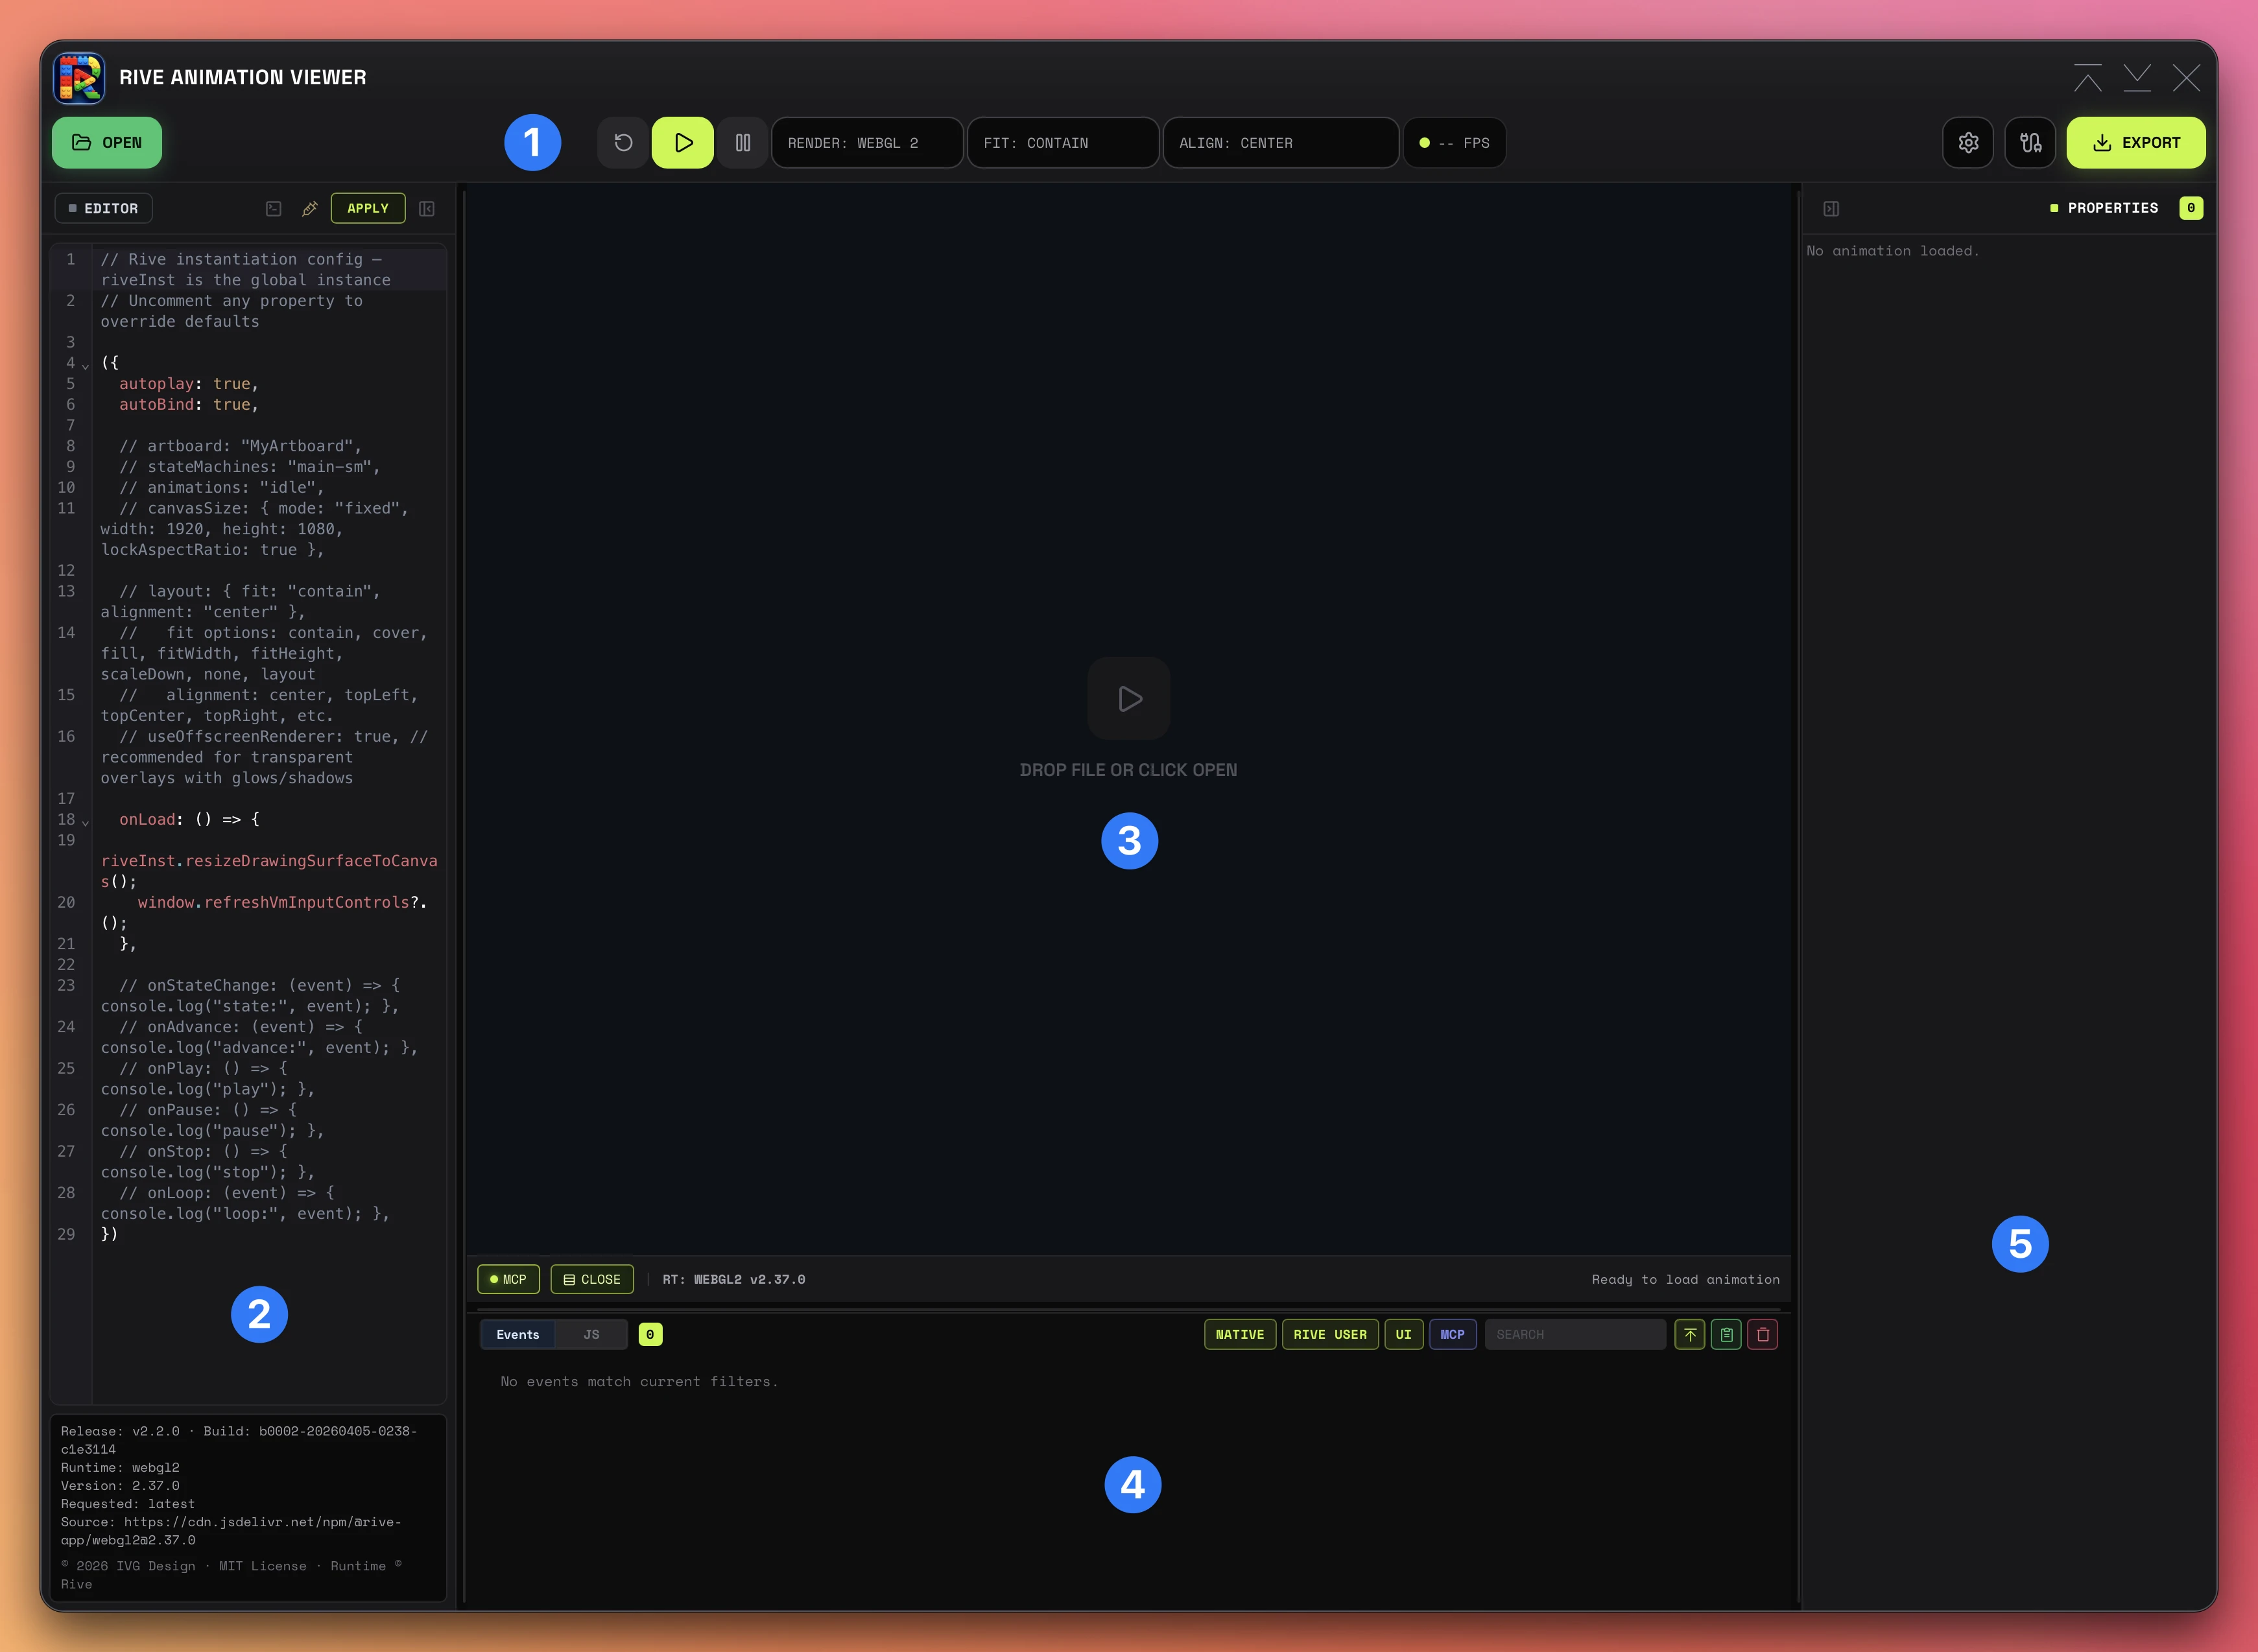Start playback with the green play button
This screenshot has height=1652, width=2258.
coord(683,143)
